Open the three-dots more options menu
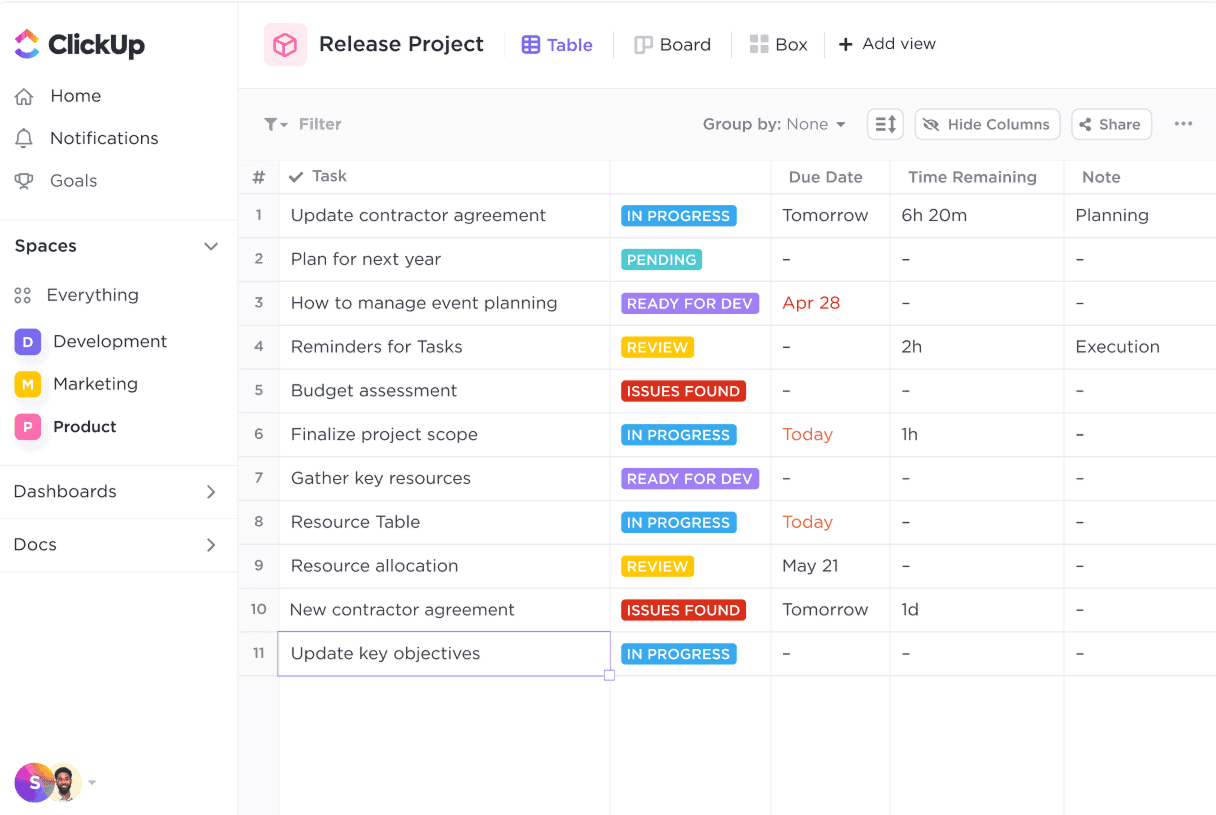 pos(1183,124)
